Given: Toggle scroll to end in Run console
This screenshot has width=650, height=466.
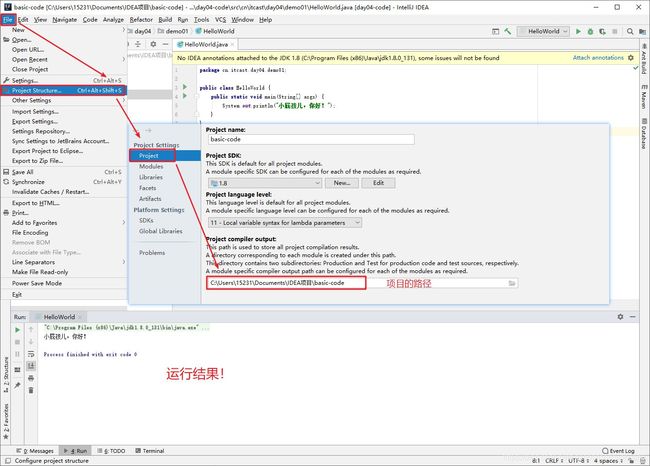Looking at the screenshot, I should pyautogui.click(x=31, y=366).
